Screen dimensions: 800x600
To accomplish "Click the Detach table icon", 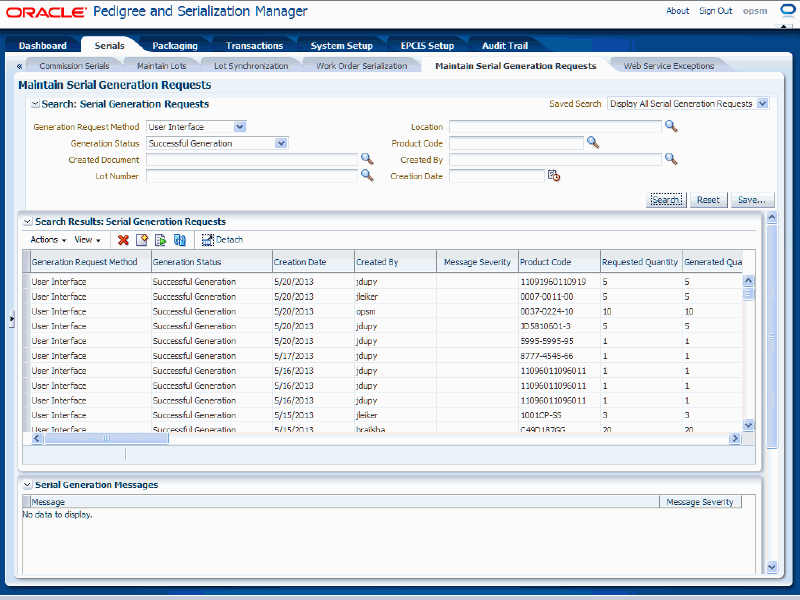I will tap(208, 240).
